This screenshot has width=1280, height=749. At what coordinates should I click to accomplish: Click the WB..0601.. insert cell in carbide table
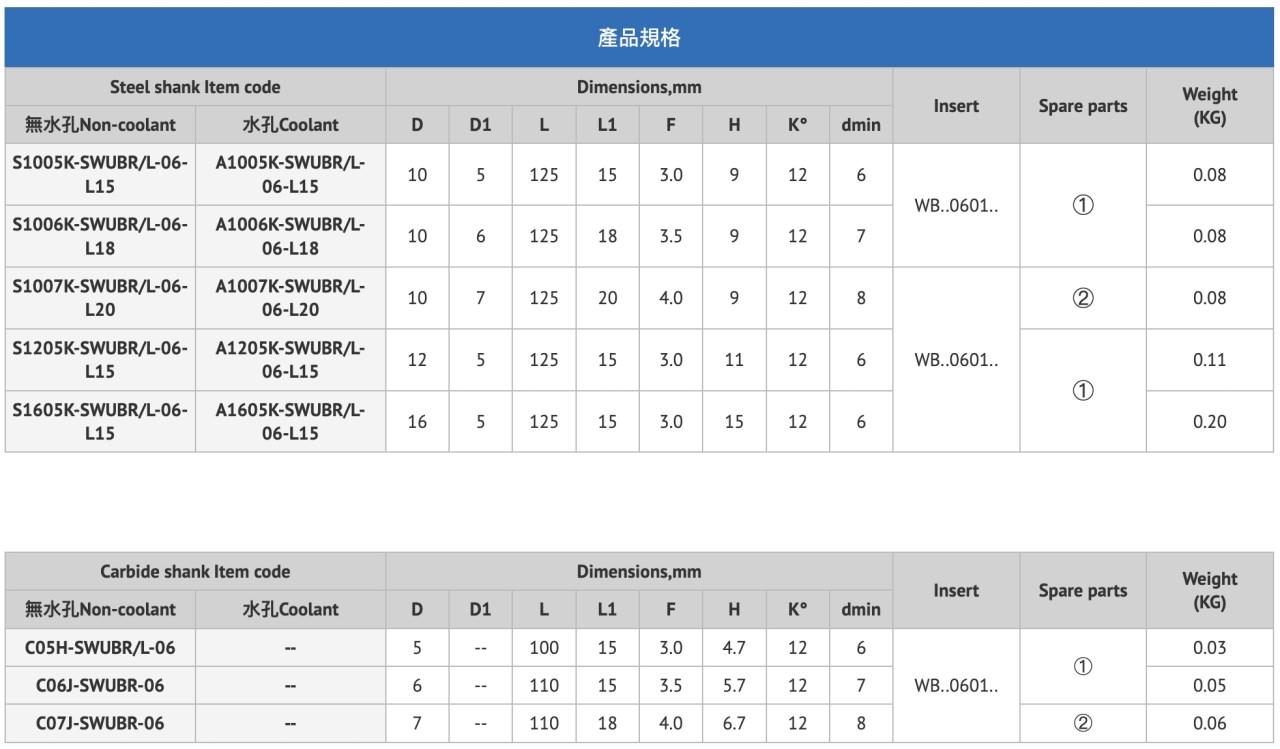956,685
